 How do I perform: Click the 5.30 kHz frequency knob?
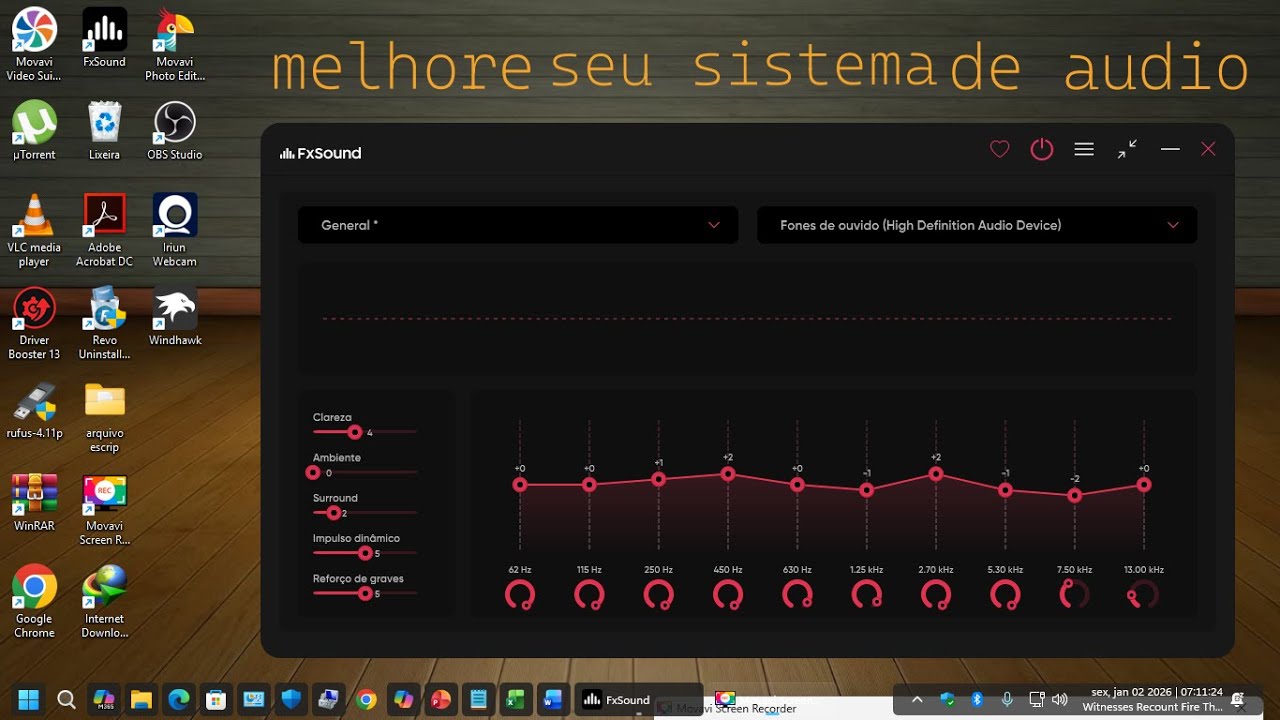(x=1005, y=595)
